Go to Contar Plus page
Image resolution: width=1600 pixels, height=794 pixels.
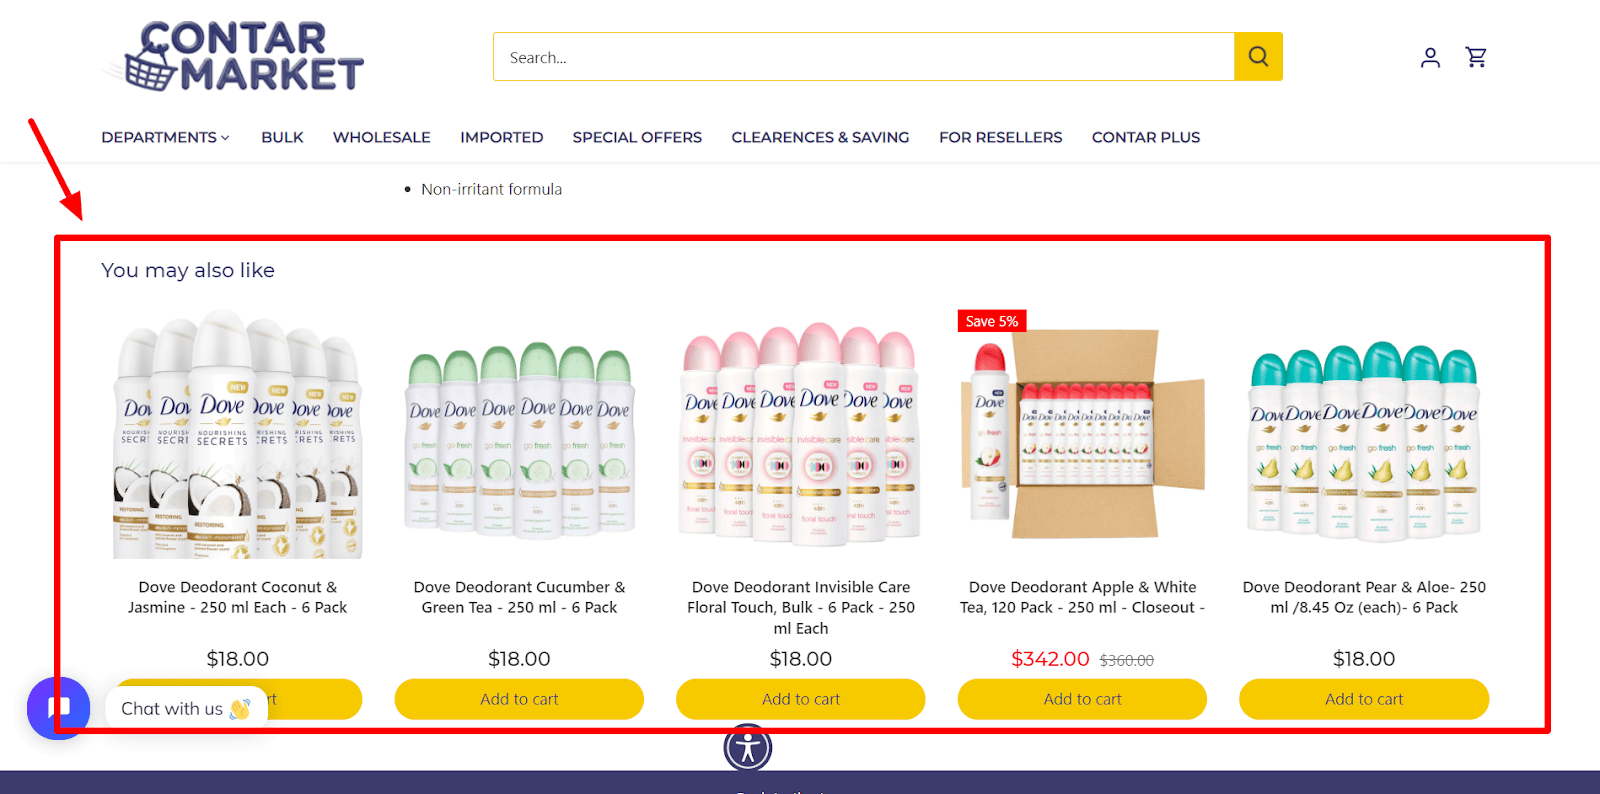coord(1146,137)
